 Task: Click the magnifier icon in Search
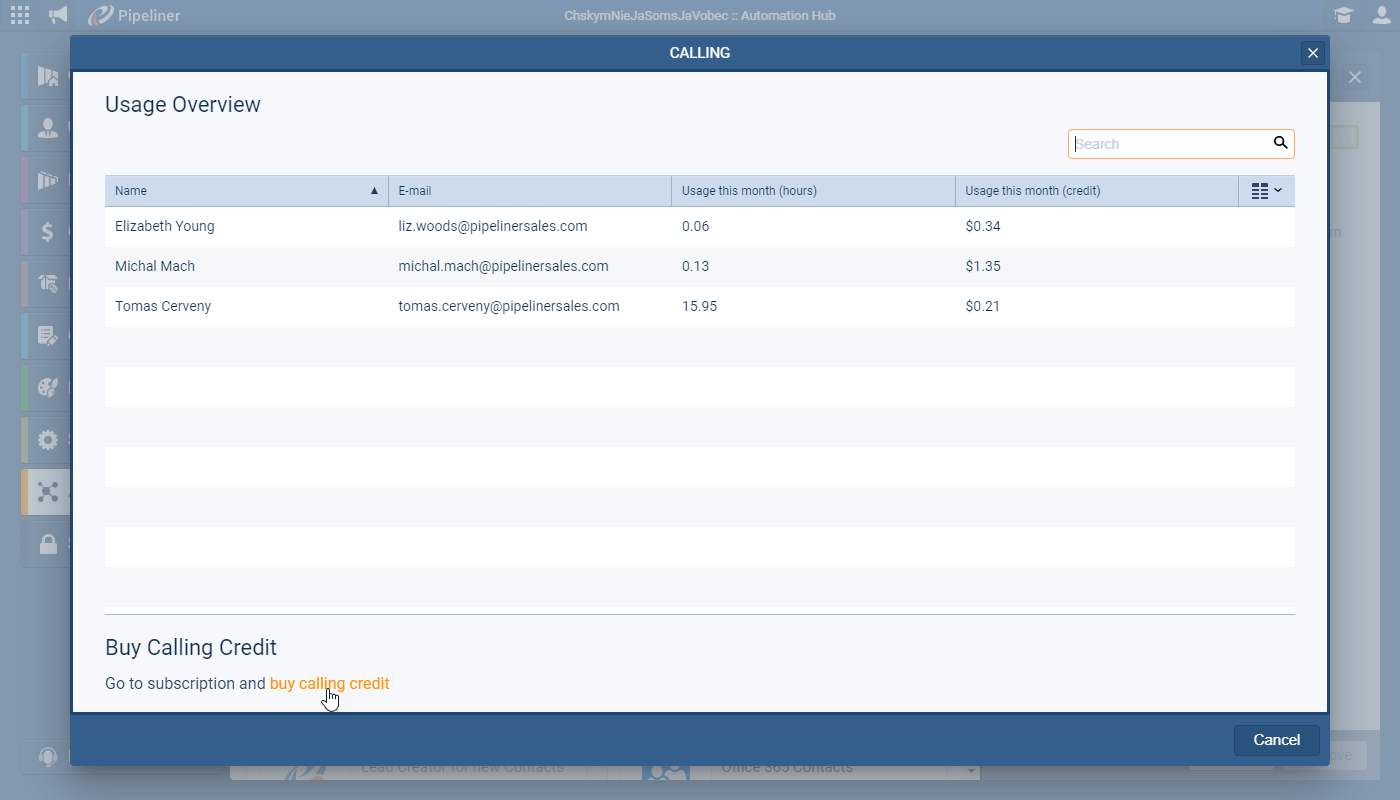coord(1280,143)
